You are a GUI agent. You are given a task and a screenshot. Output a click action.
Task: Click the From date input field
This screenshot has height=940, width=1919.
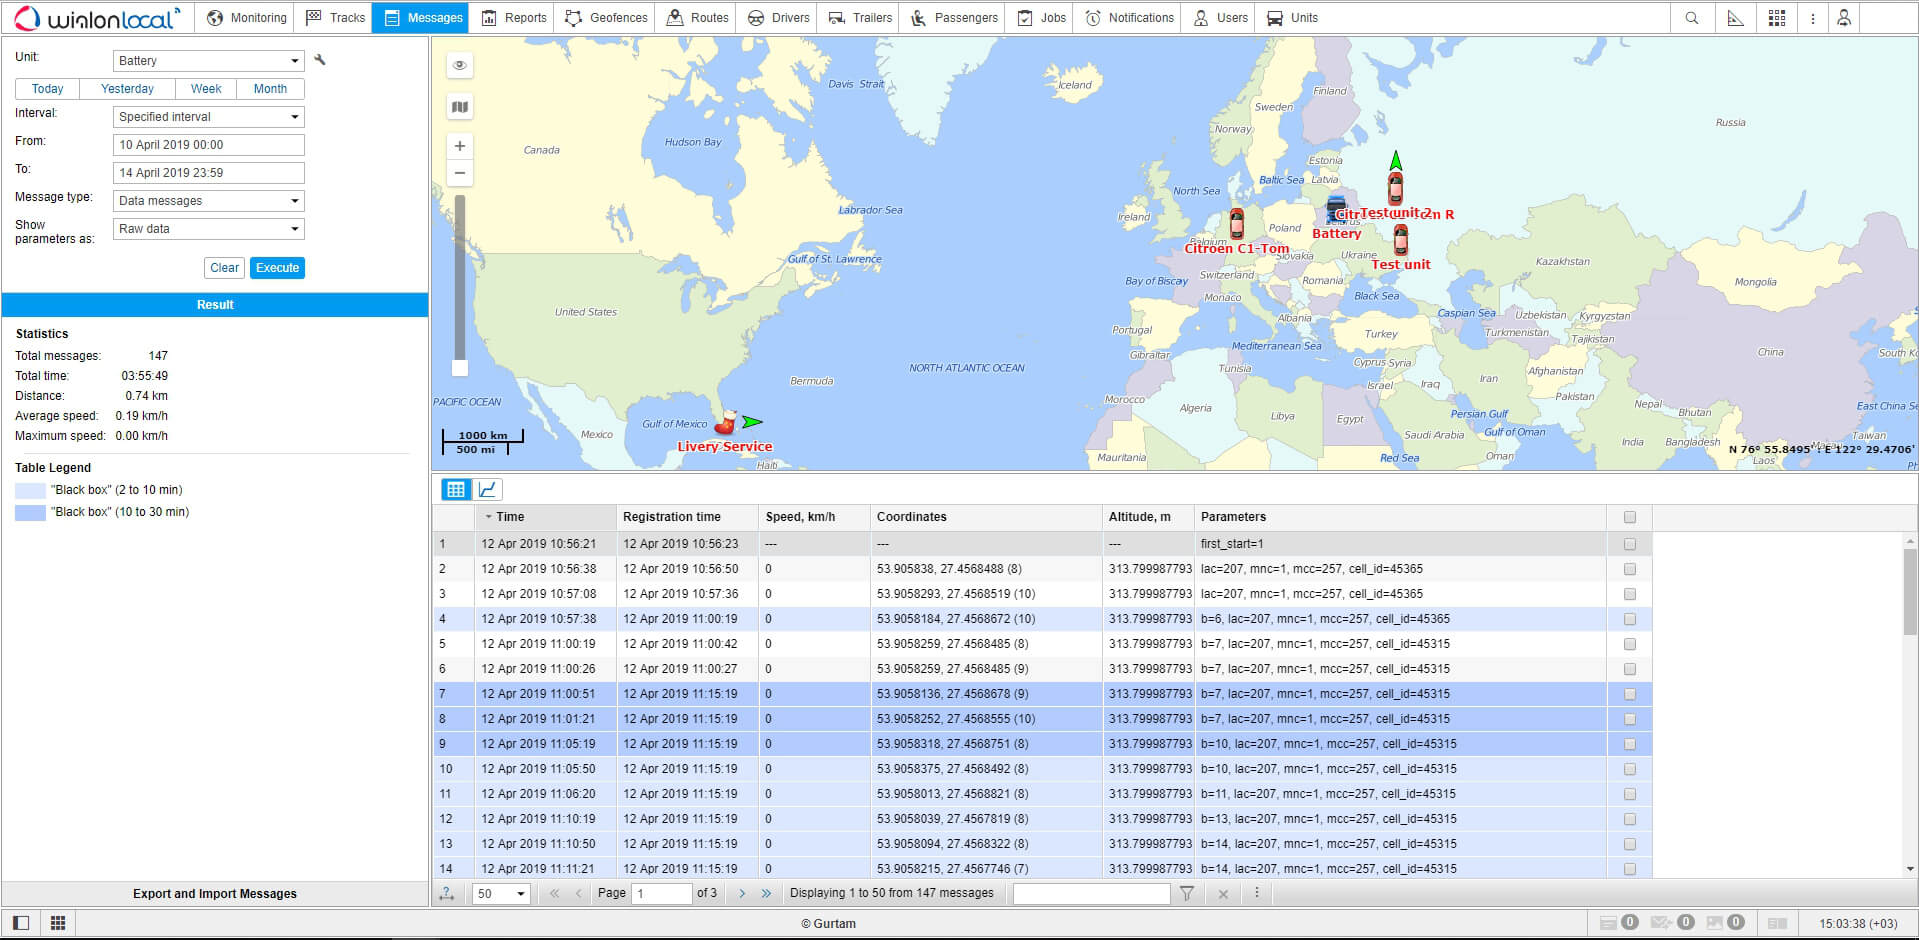coord(208,145)
